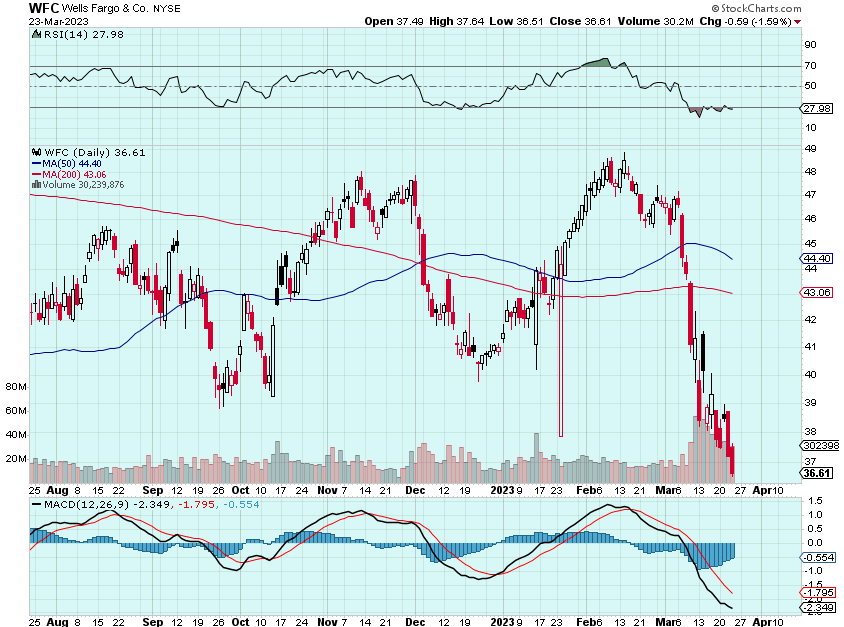Screen dimensions: 844x627
Task: Click the Open 37.49 value
Action: point(393,22)
